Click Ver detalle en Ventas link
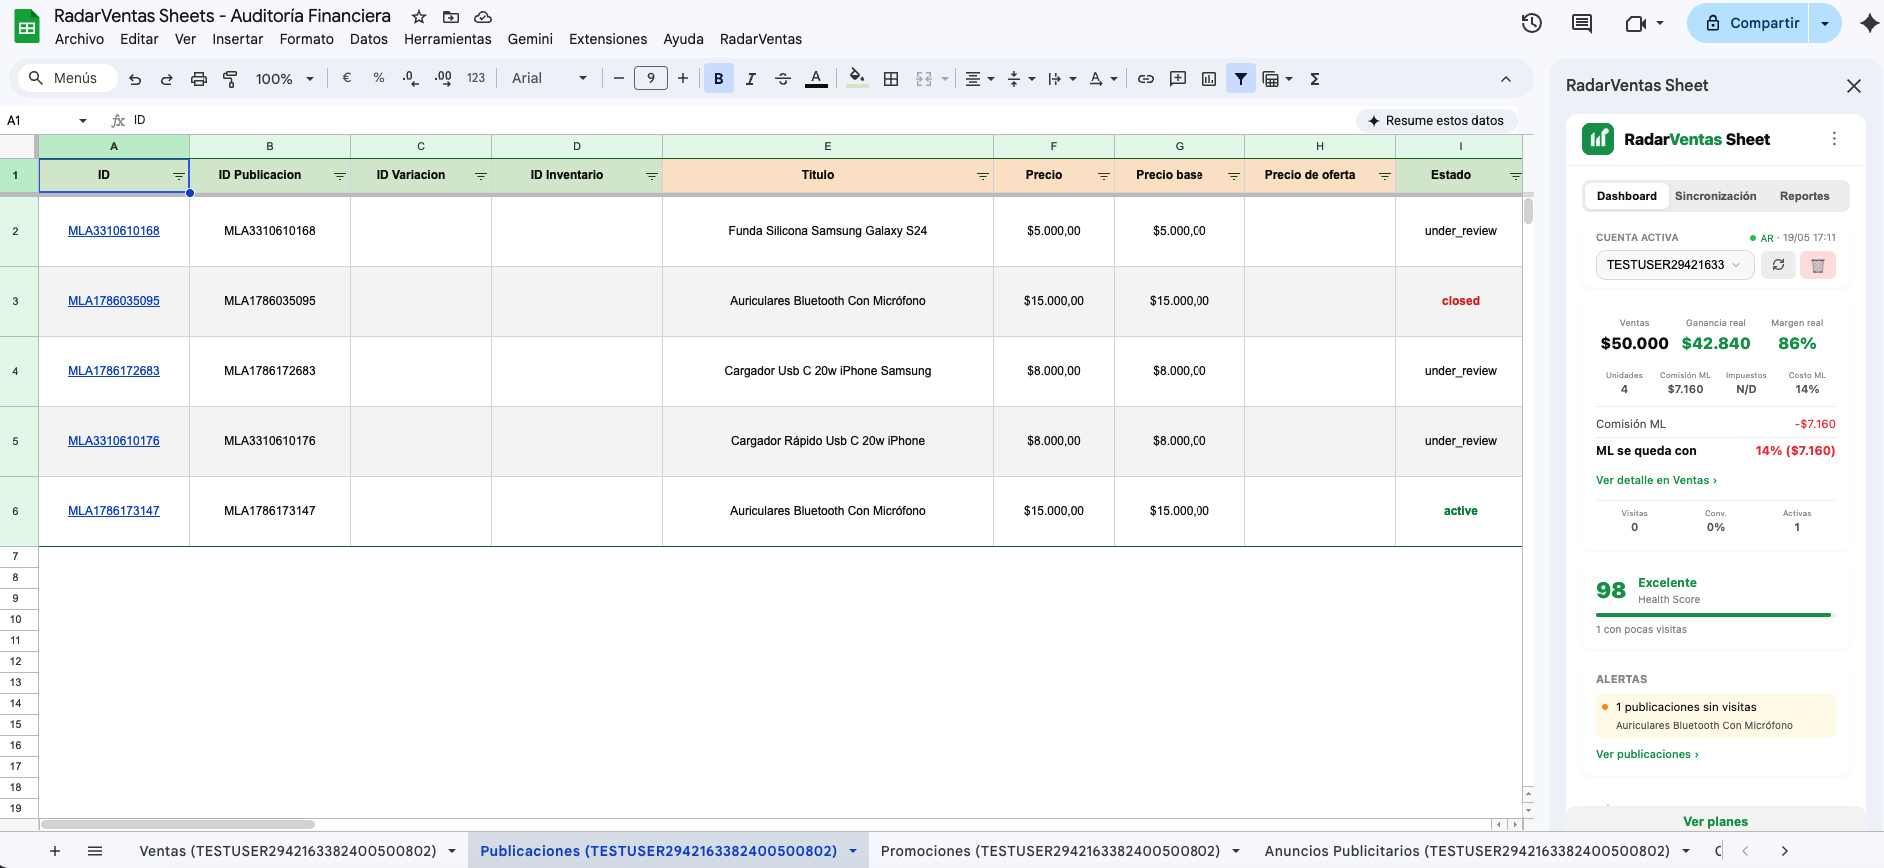The height and width of the screenshot is (868, 1884). tap(1656, 480)
